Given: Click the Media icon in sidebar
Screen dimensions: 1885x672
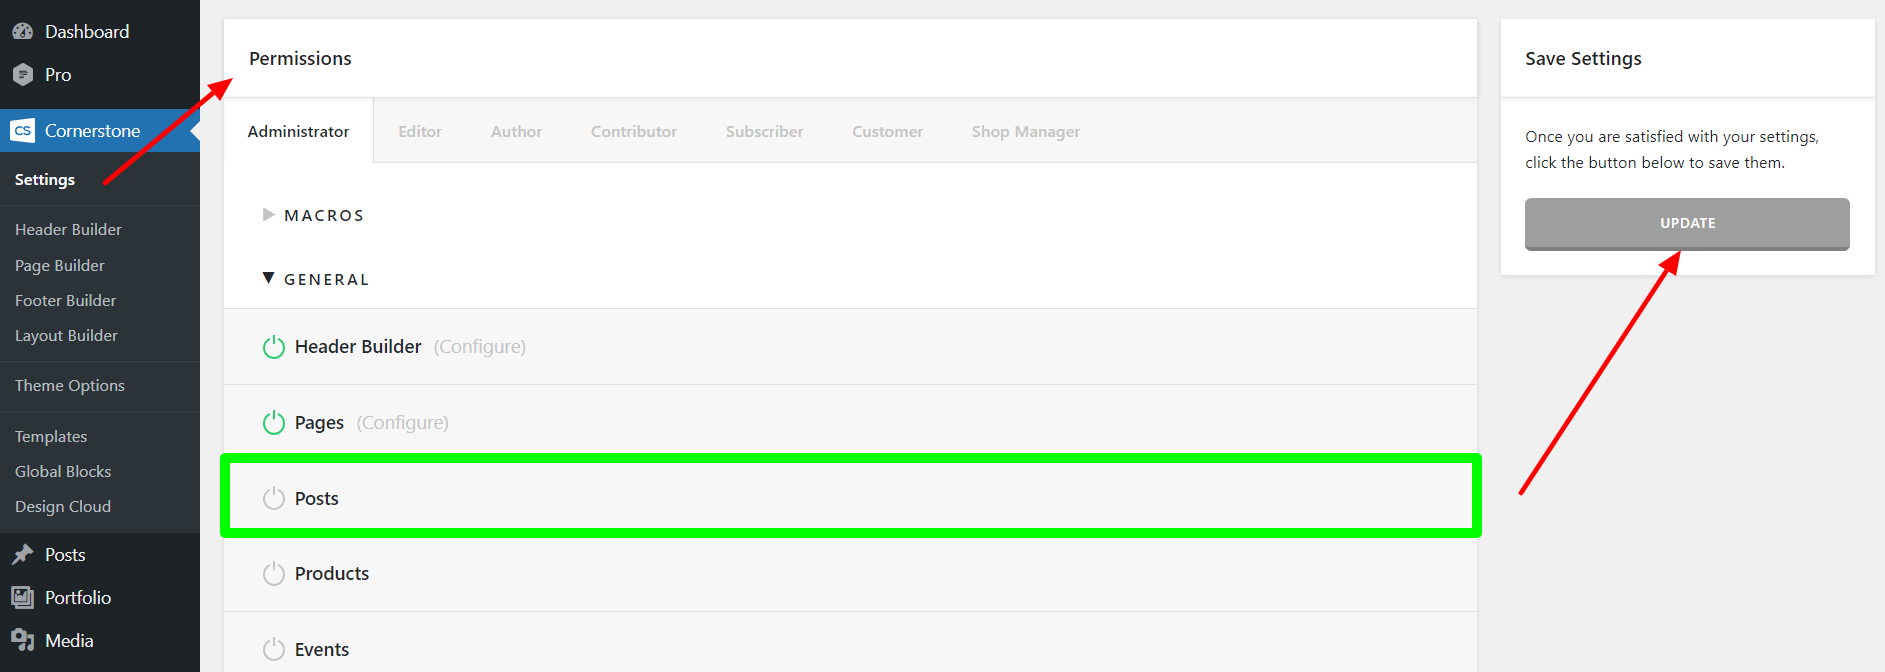Looking at the screenshot, I should (22, 641).
